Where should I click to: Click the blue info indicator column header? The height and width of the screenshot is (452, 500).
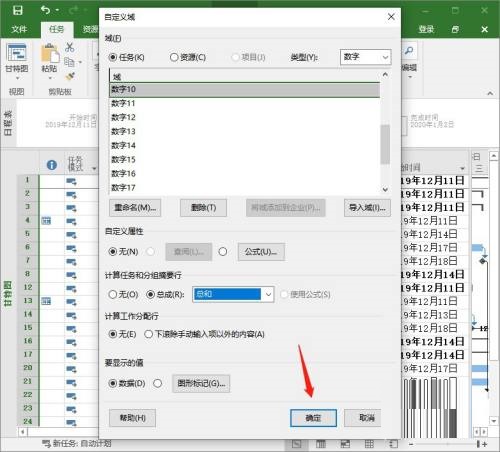52,165
